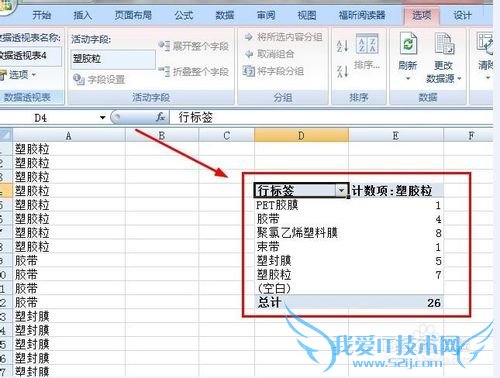
Task: Open the 设计 tab
Action: pyautogui.click(x=462, y=15)
